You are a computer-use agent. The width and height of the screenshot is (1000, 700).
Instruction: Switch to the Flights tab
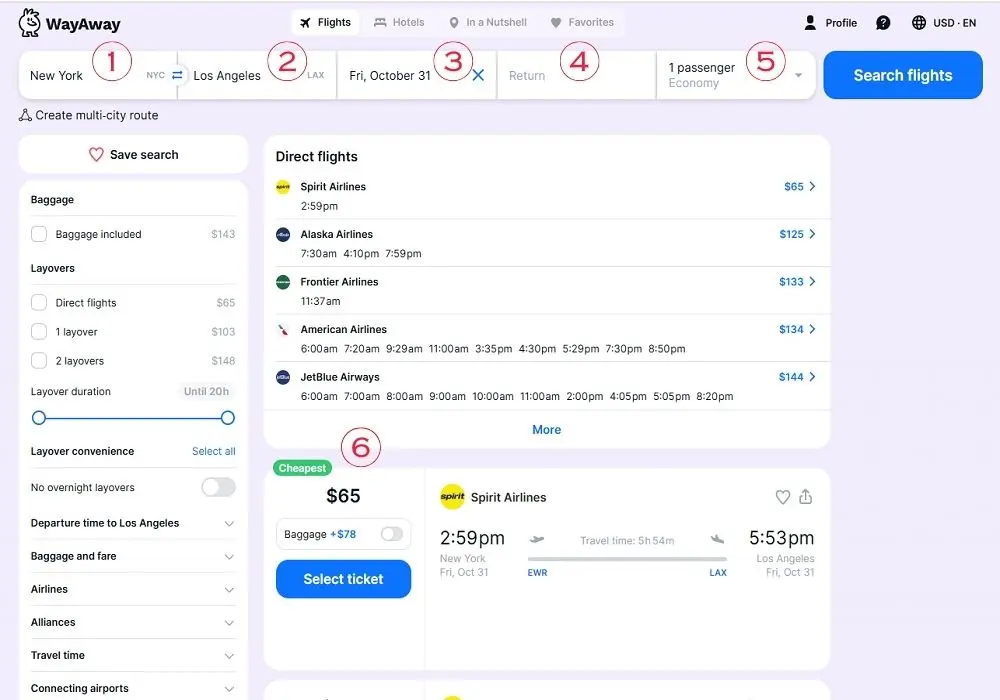pyautogui.click(x=325, y=22)
